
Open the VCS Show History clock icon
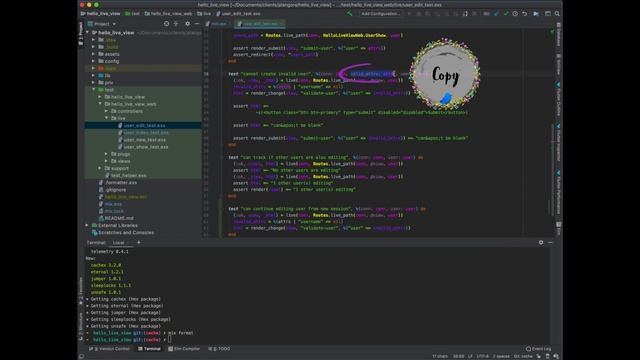[515, 13]
